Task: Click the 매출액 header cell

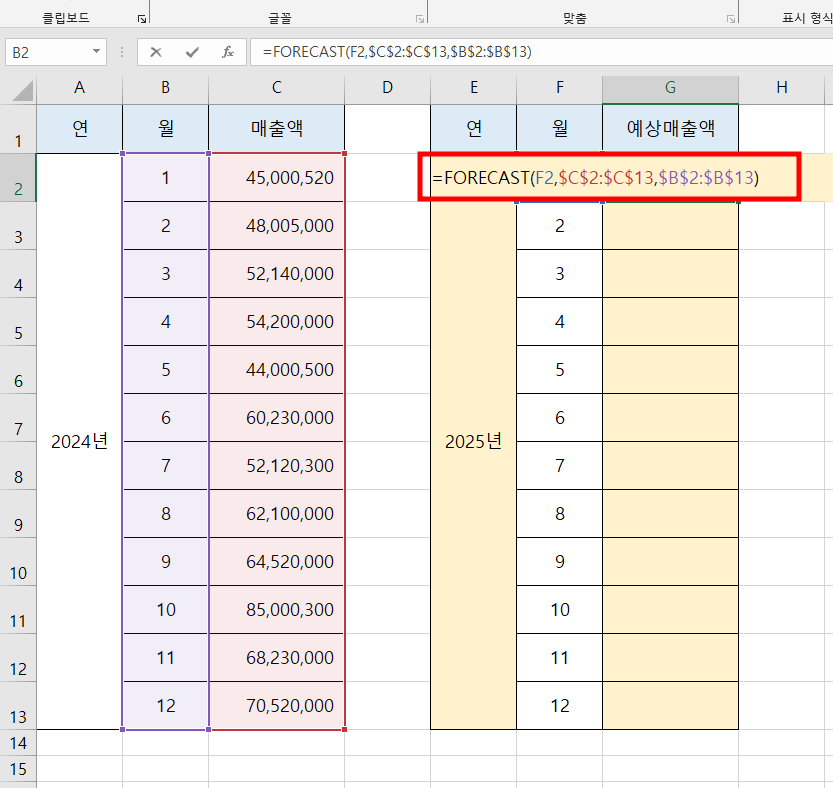Action: tap(276, 129)
